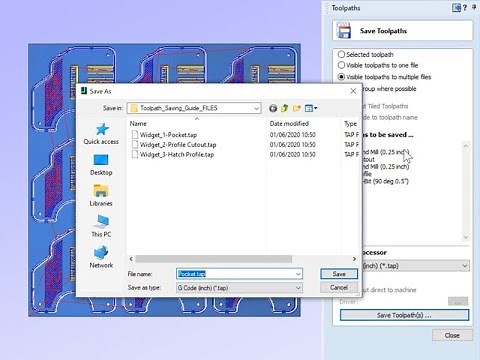Open the View menu icon in Save As
The image size is (480, 360).
311,108
